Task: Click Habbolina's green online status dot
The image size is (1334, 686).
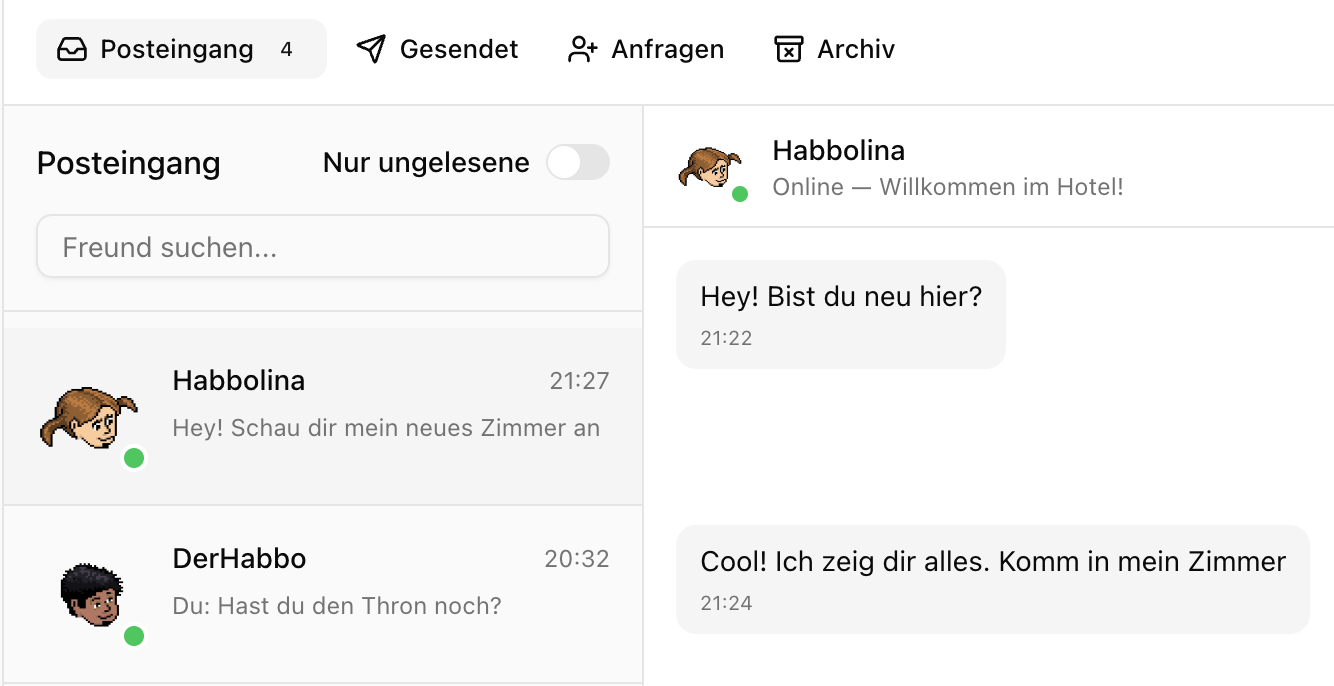Action: click(133, 458)
